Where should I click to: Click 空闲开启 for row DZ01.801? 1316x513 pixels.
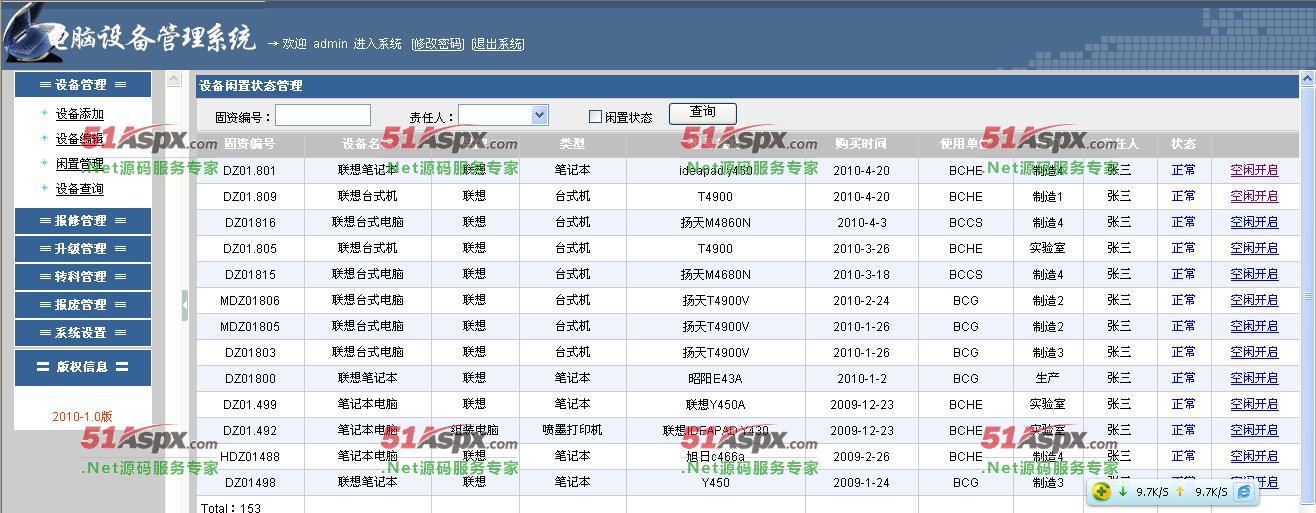[x=1254, y=170]
